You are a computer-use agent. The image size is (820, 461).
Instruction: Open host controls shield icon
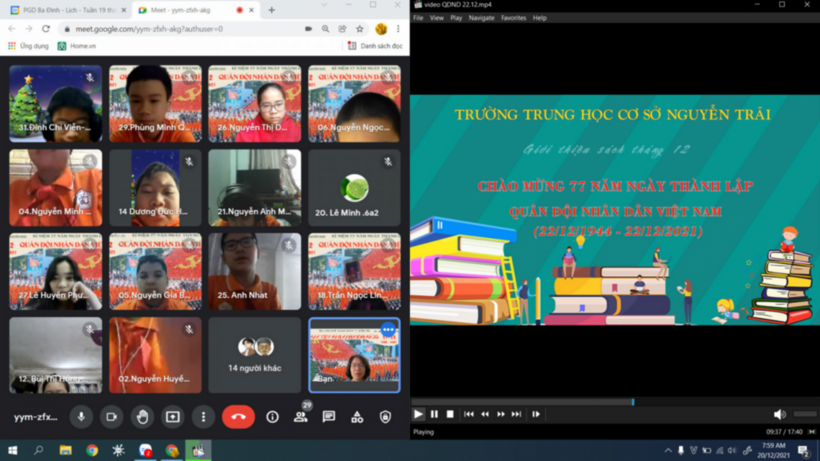click(385, 417)
